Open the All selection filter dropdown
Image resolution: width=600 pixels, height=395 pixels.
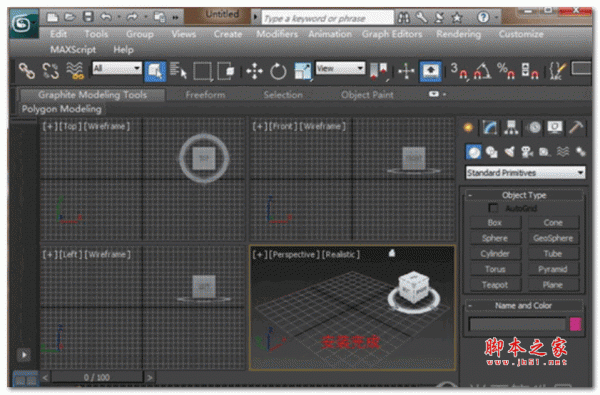117,69
